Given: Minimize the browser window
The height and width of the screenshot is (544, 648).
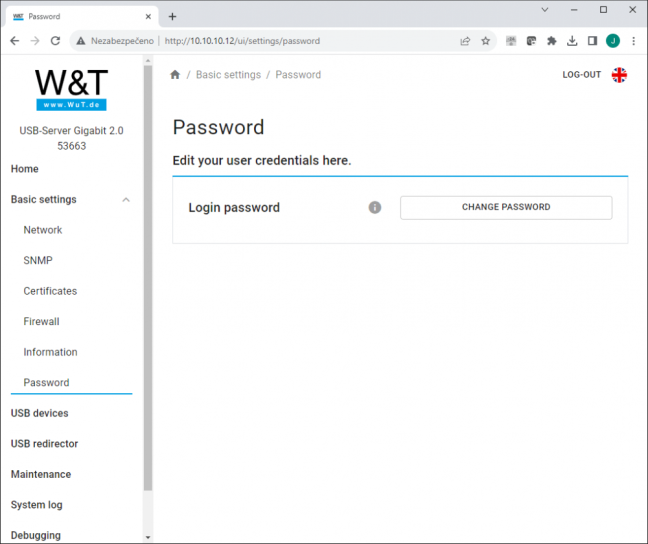Looking at the screenshot, I should tap(574, 10).
